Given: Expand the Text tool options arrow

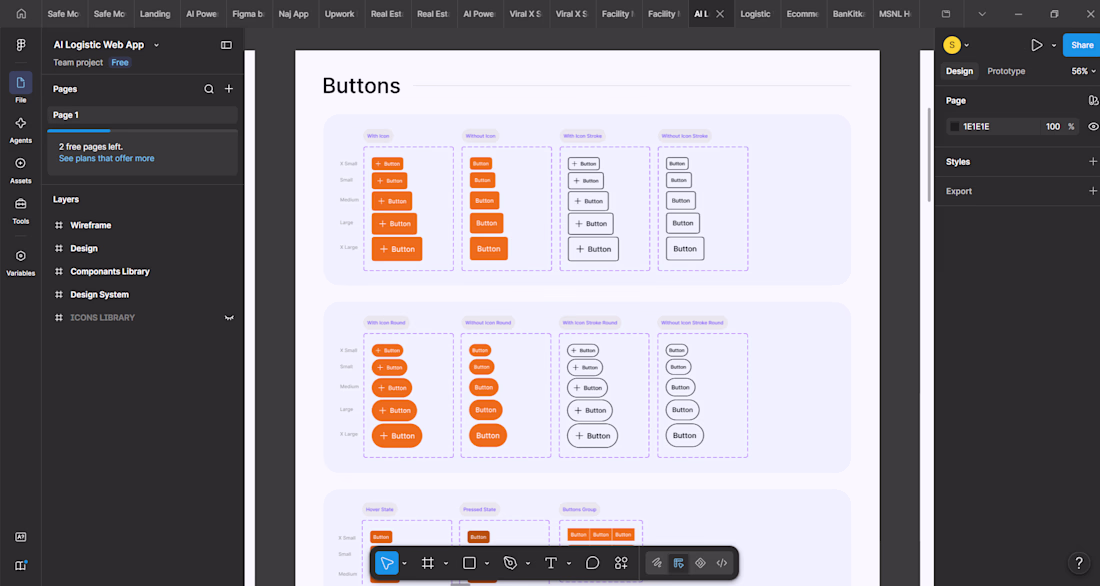Looking at the screenshot, I should click(569, 564).
